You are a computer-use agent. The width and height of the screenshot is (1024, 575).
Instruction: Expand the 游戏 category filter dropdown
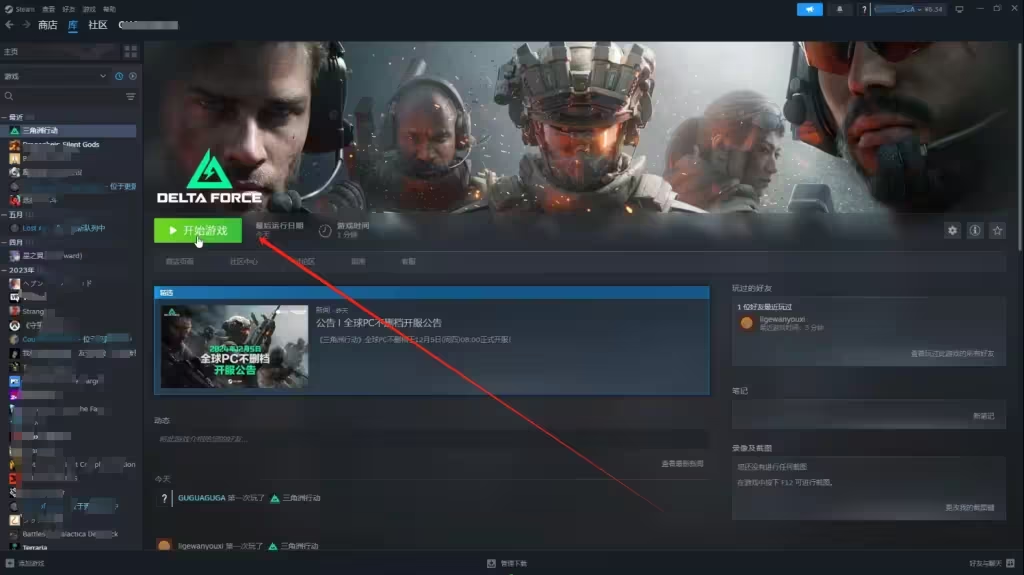coord(55,76)
